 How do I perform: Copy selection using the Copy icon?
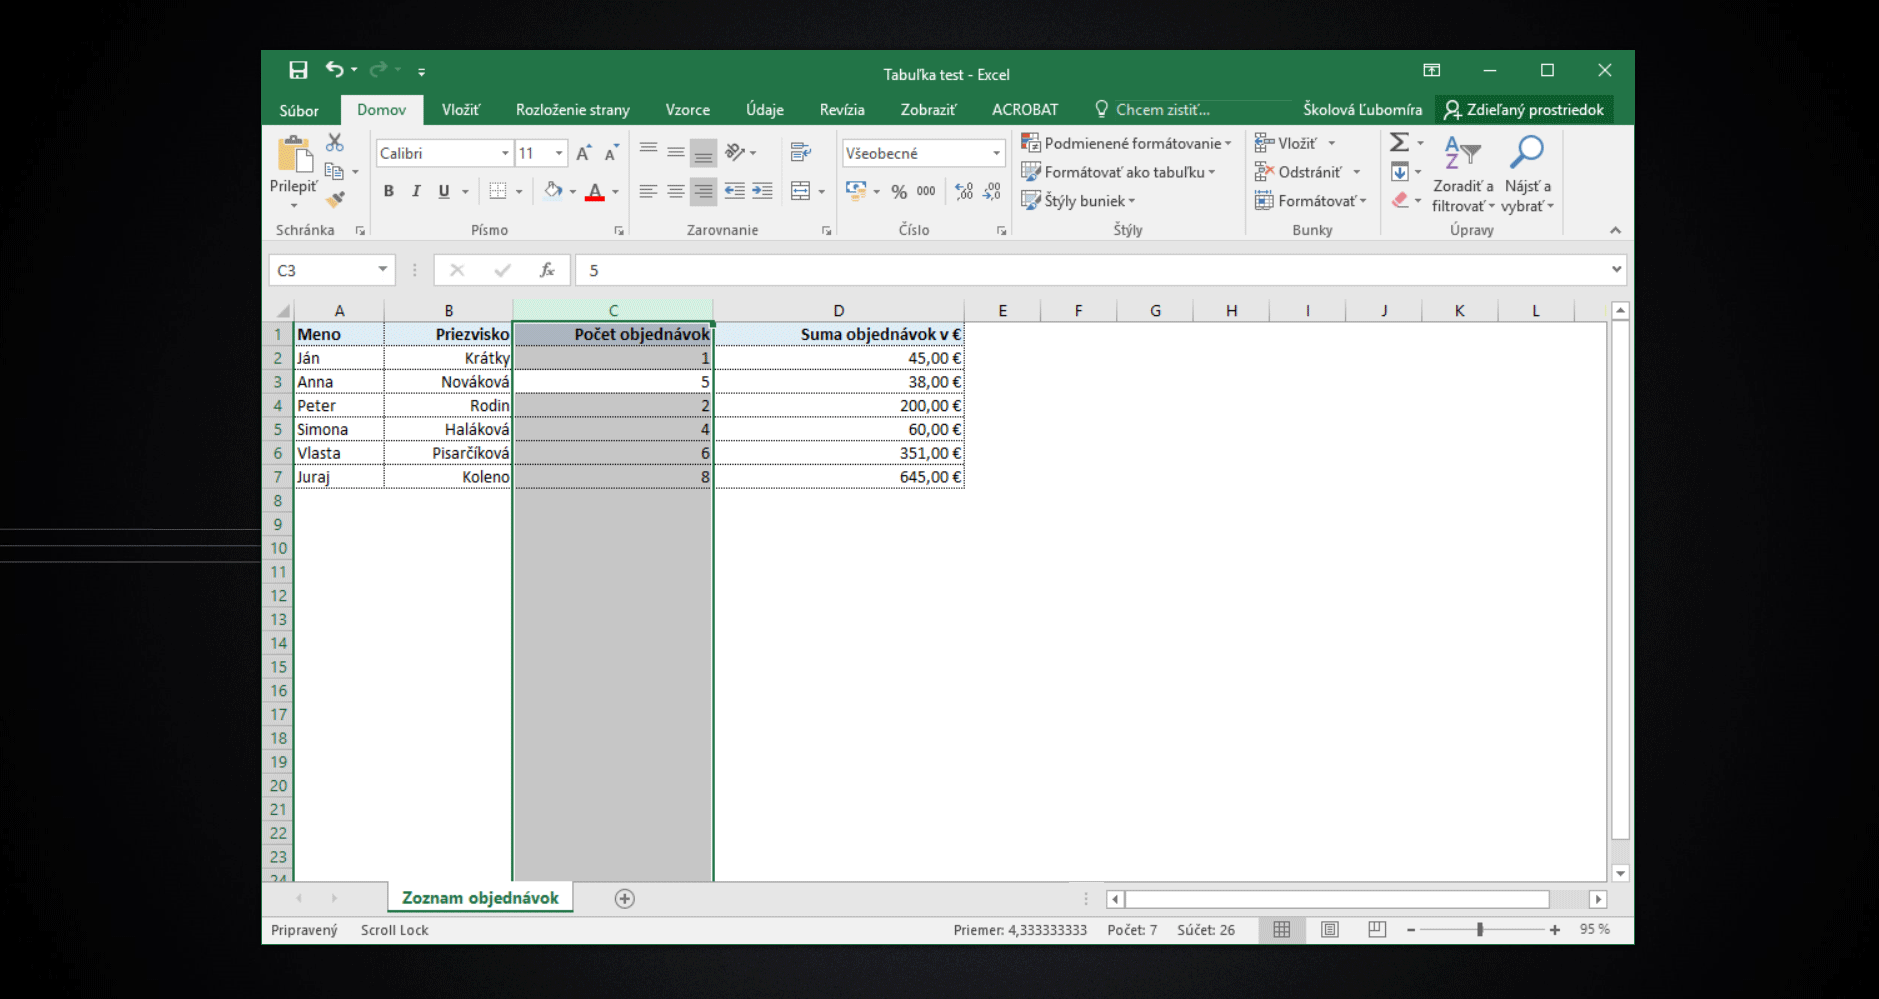[x=334, y=171]
